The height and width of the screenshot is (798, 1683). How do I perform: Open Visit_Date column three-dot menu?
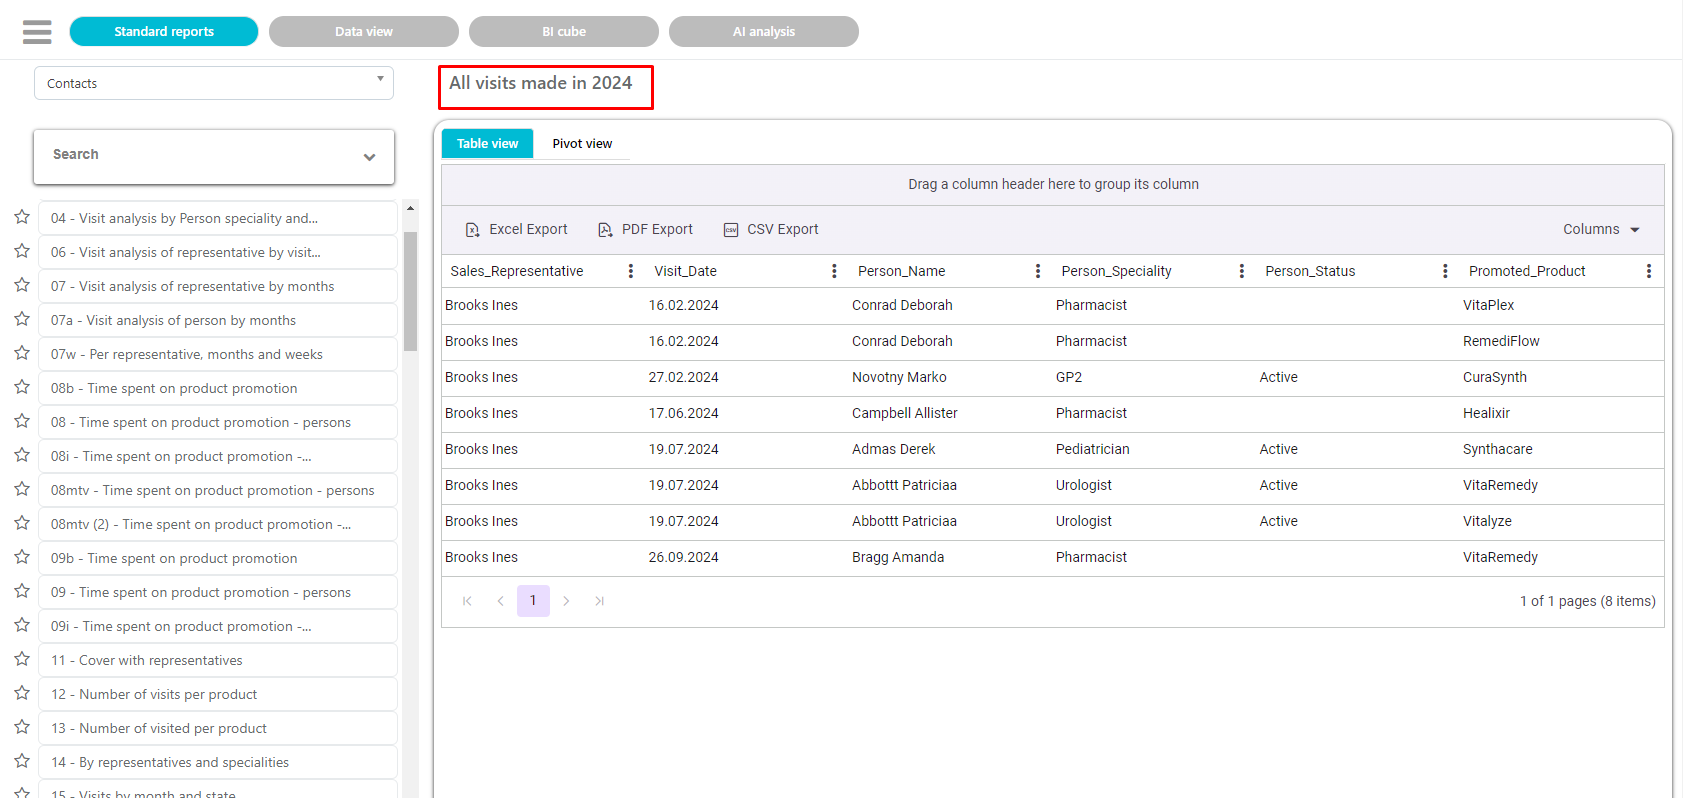click(834, 271)
